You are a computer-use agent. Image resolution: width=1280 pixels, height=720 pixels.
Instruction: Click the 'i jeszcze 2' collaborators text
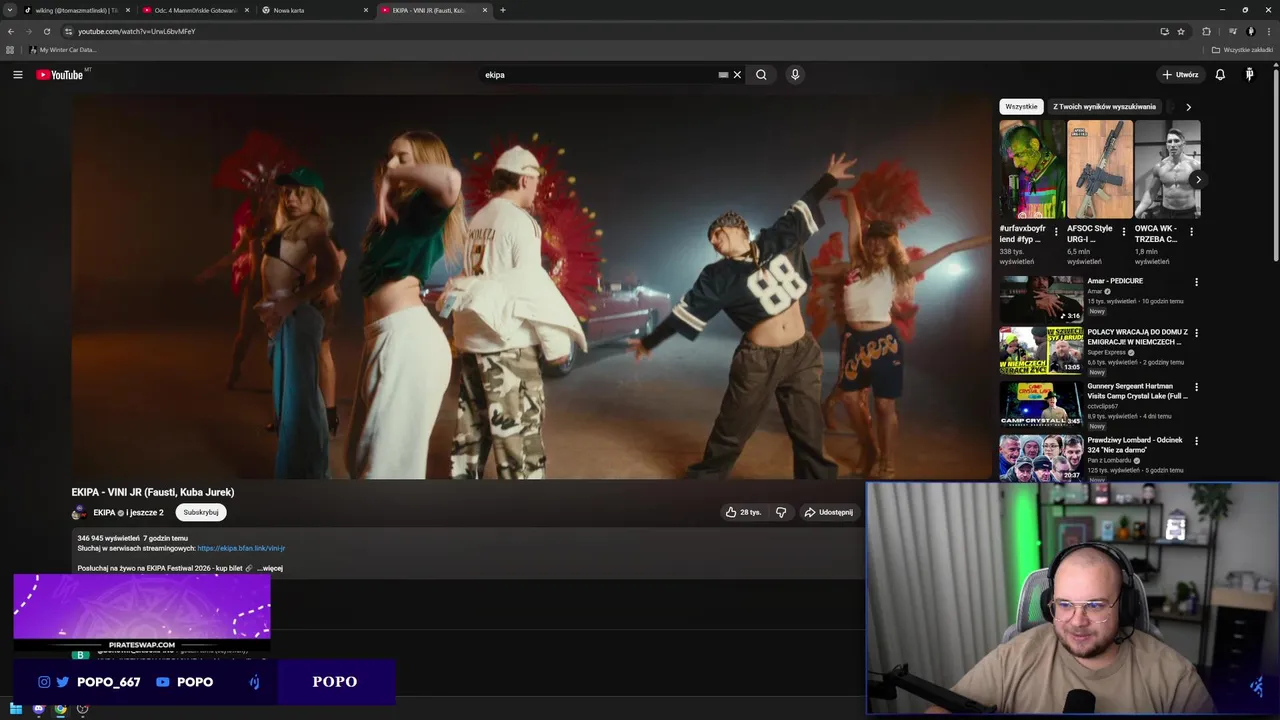click(x=145, y=513)
